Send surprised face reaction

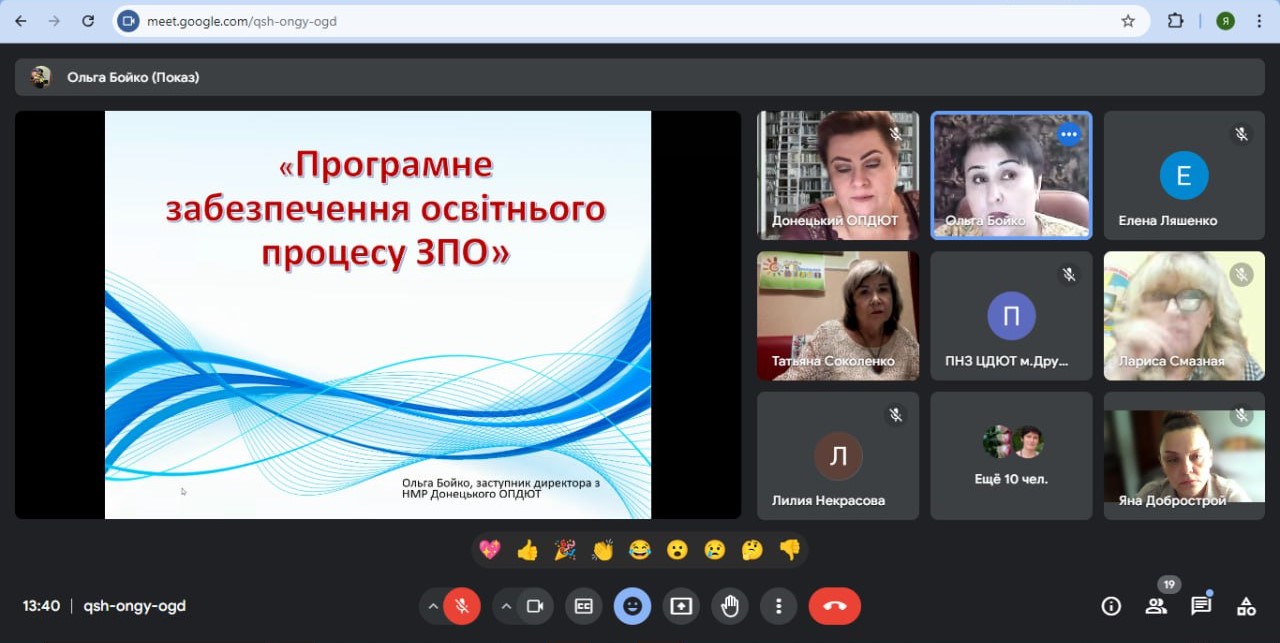[677, 549]
